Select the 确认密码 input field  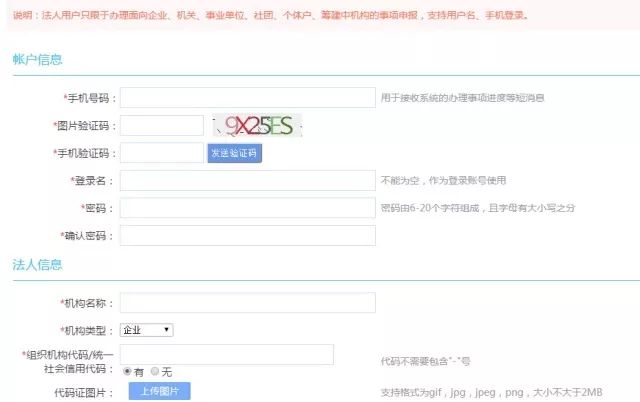247,235
